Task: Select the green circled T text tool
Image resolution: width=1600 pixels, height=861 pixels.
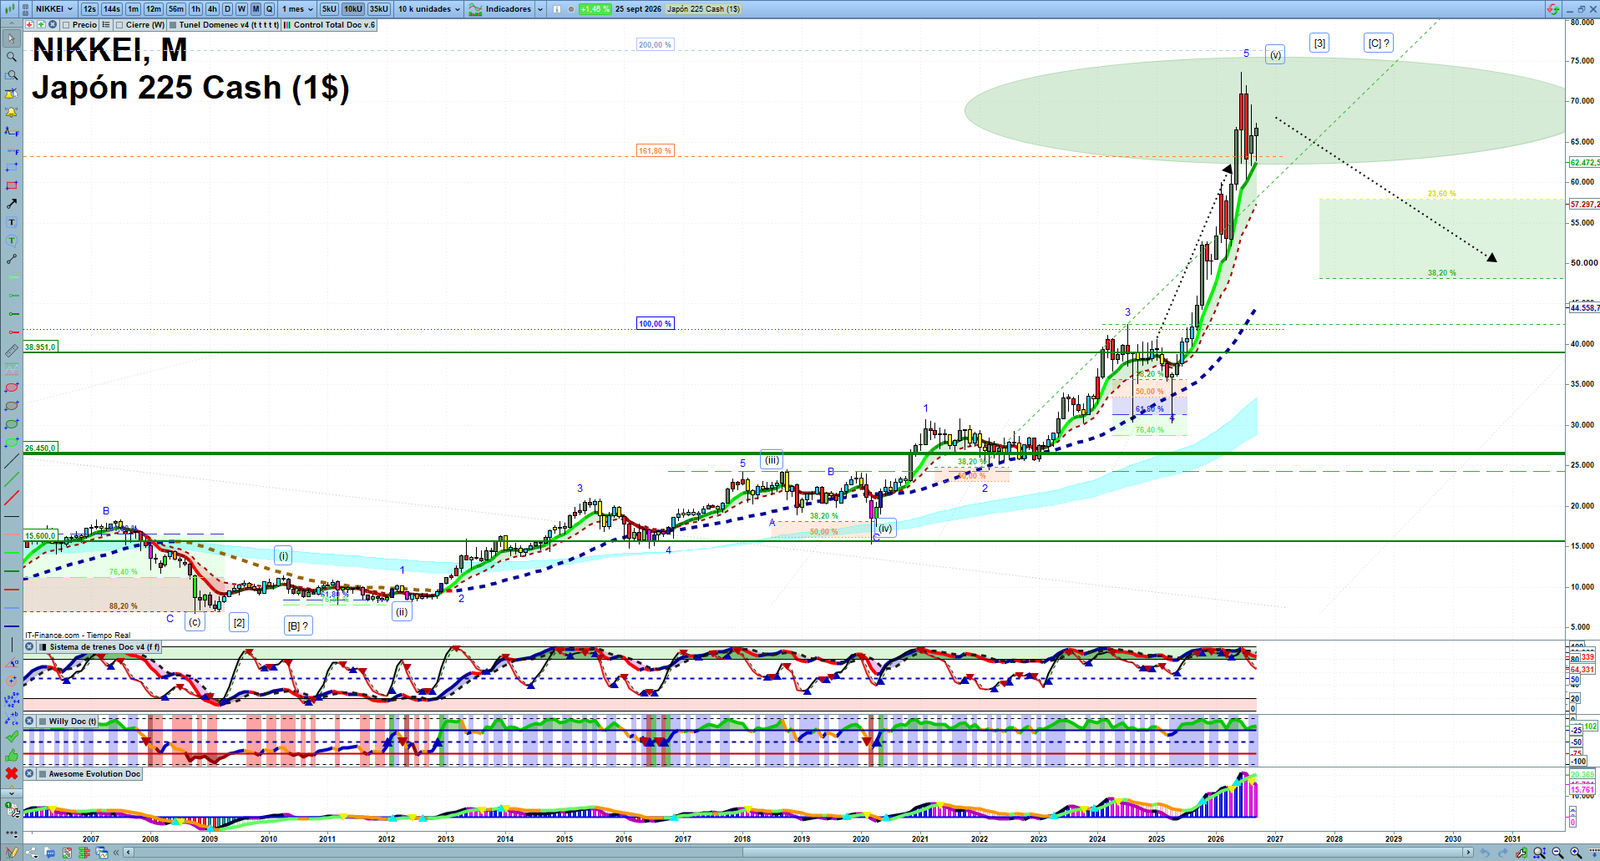Action: click(12, 240)
